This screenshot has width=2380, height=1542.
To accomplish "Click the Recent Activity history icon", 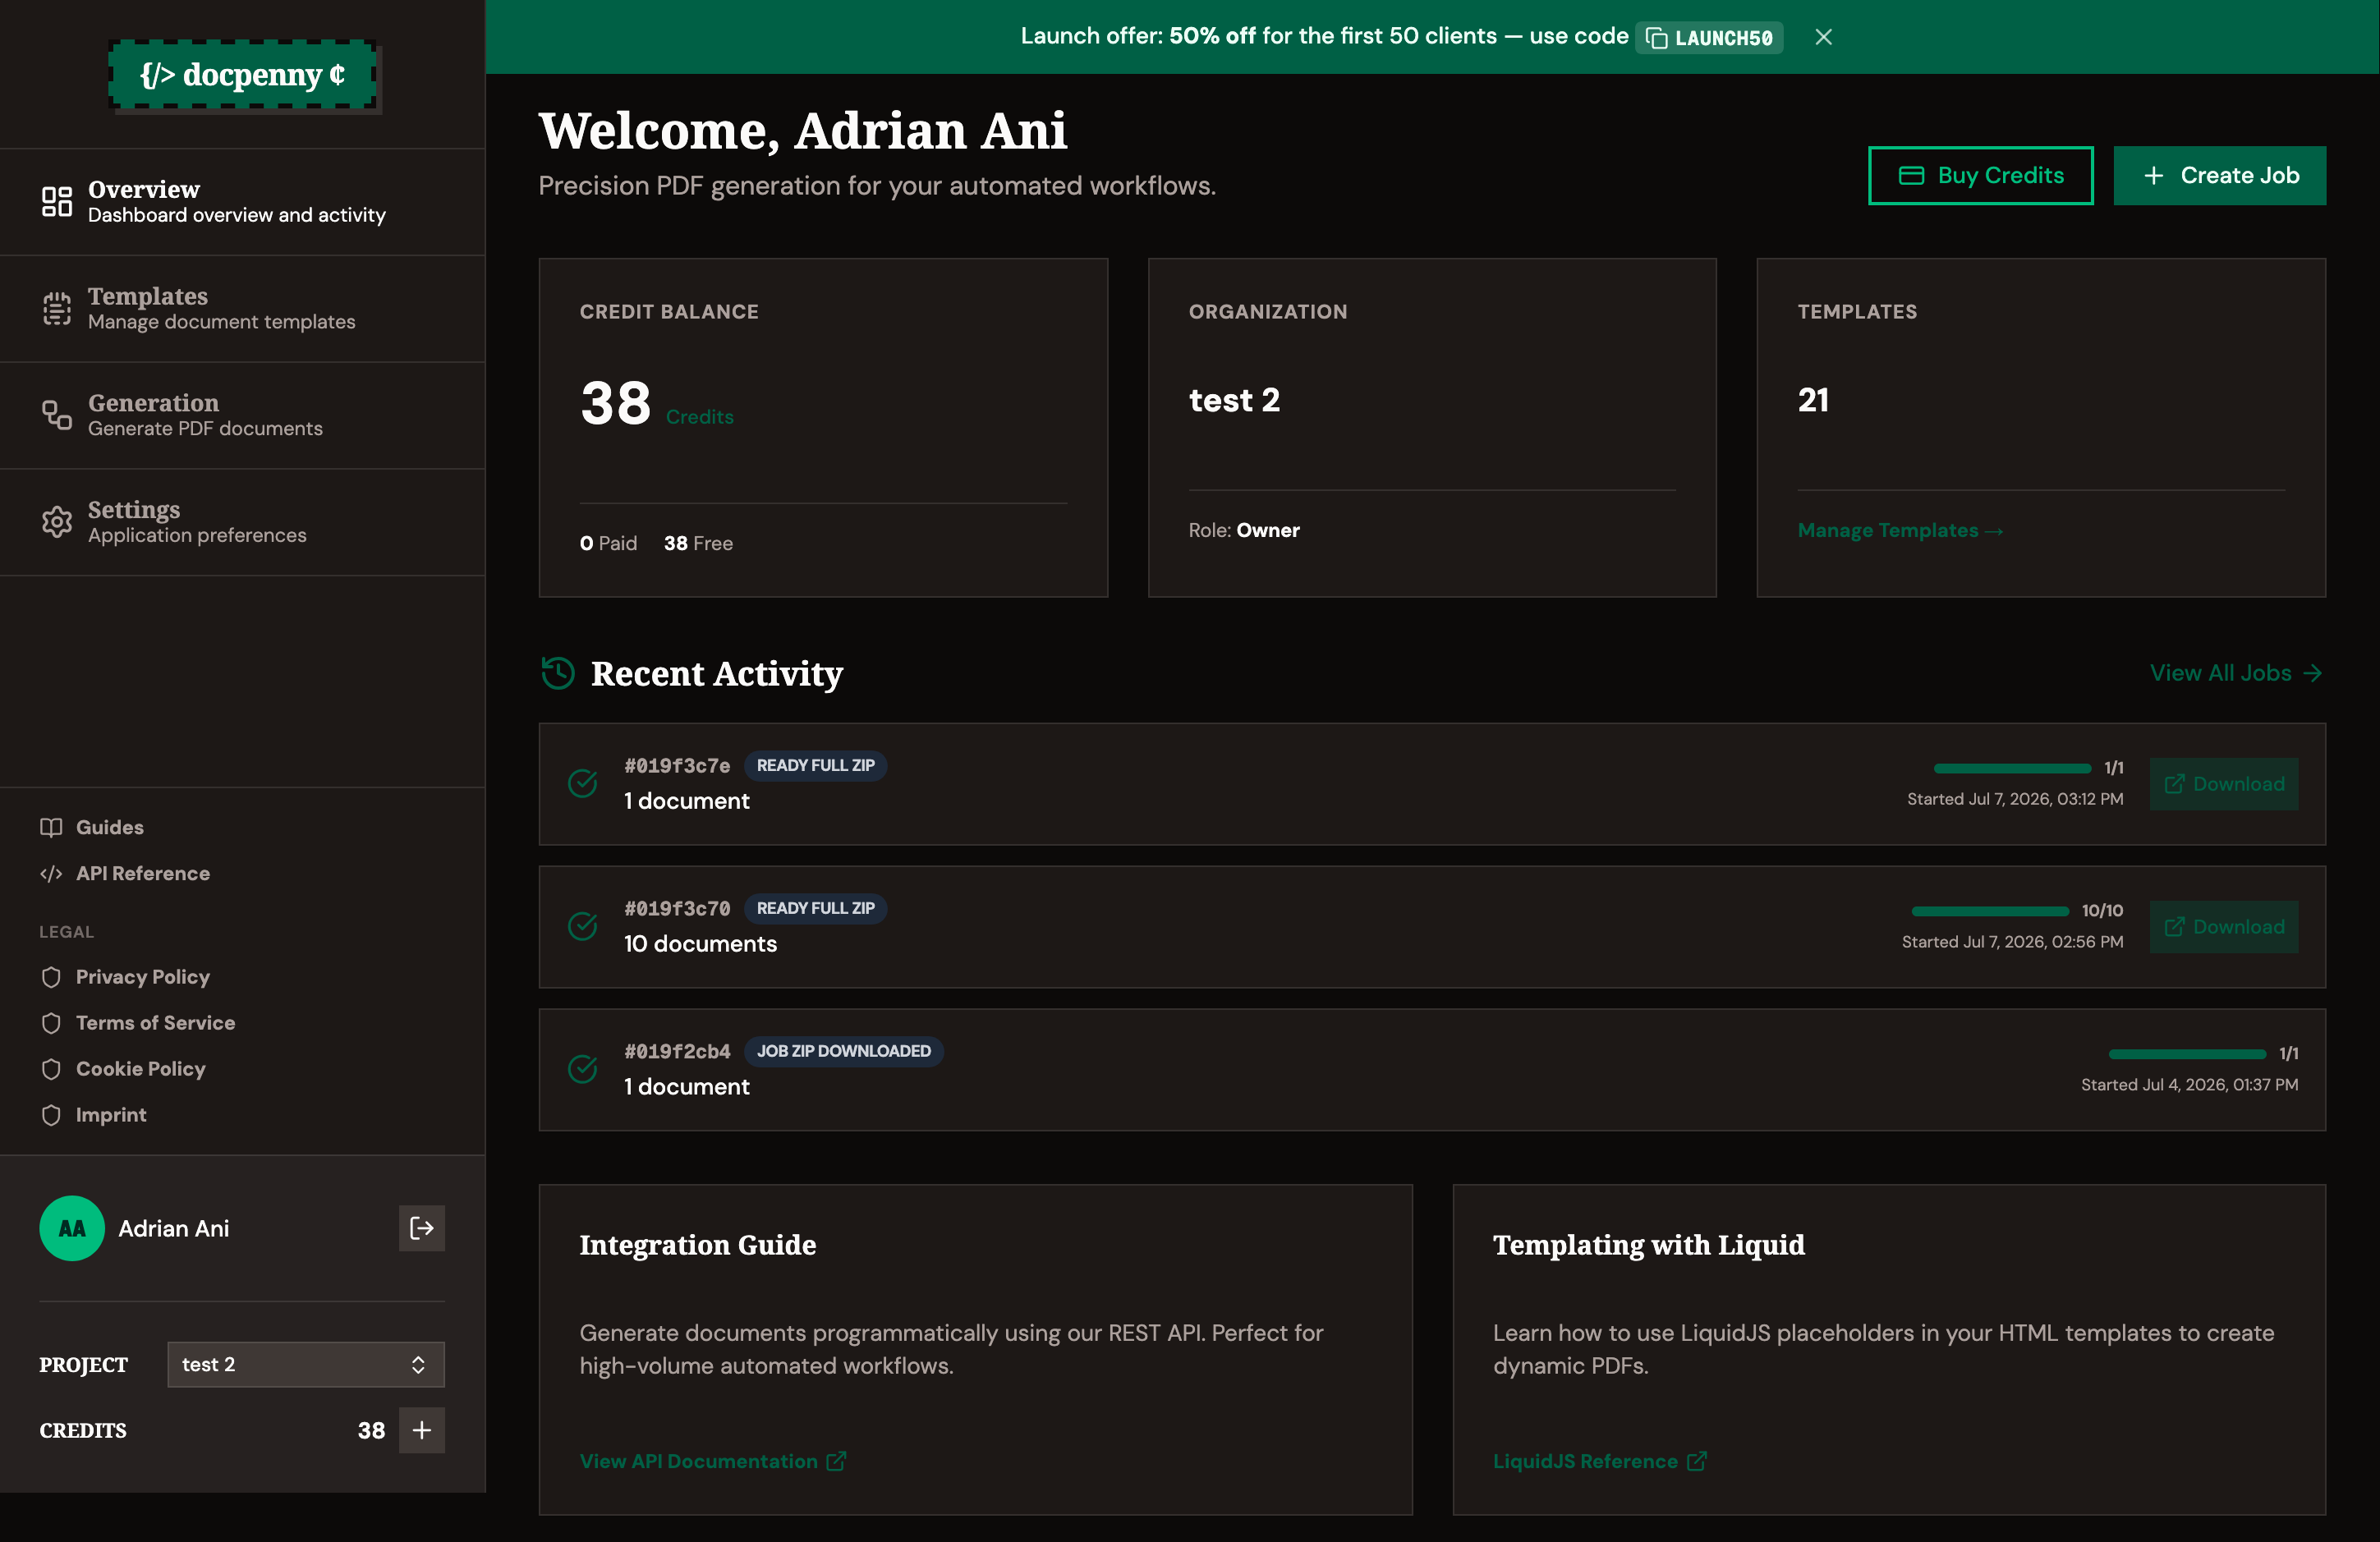I will click(x=558, y=673).
